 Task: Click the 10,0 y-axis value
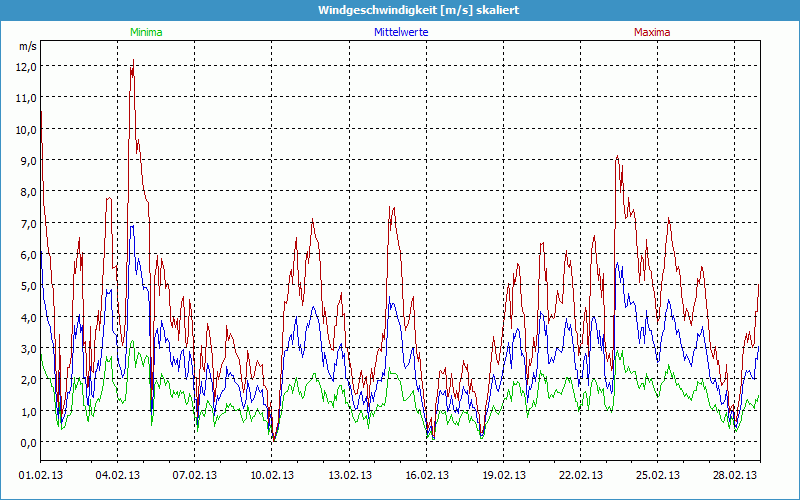pyautogui.click(x=26, y=129)
